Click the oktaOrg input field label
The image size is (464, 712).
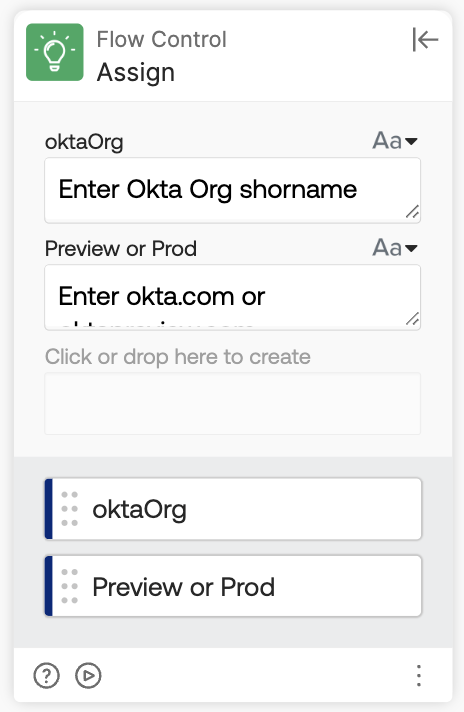(x=84, y=142)
